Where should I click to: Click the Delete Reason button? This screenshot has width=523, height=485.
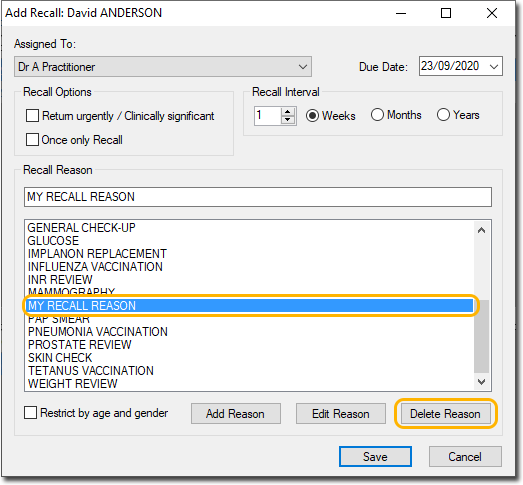(446, 414)
